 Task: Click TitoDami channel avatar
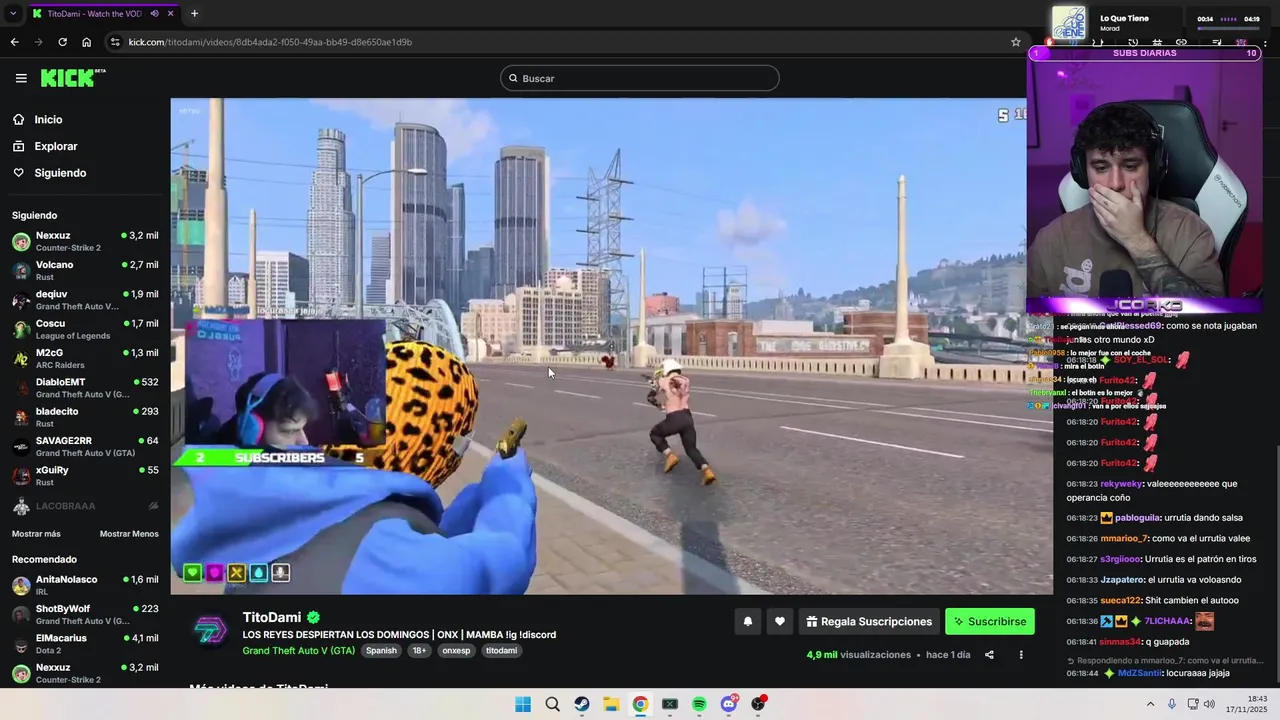click(210, 632)
